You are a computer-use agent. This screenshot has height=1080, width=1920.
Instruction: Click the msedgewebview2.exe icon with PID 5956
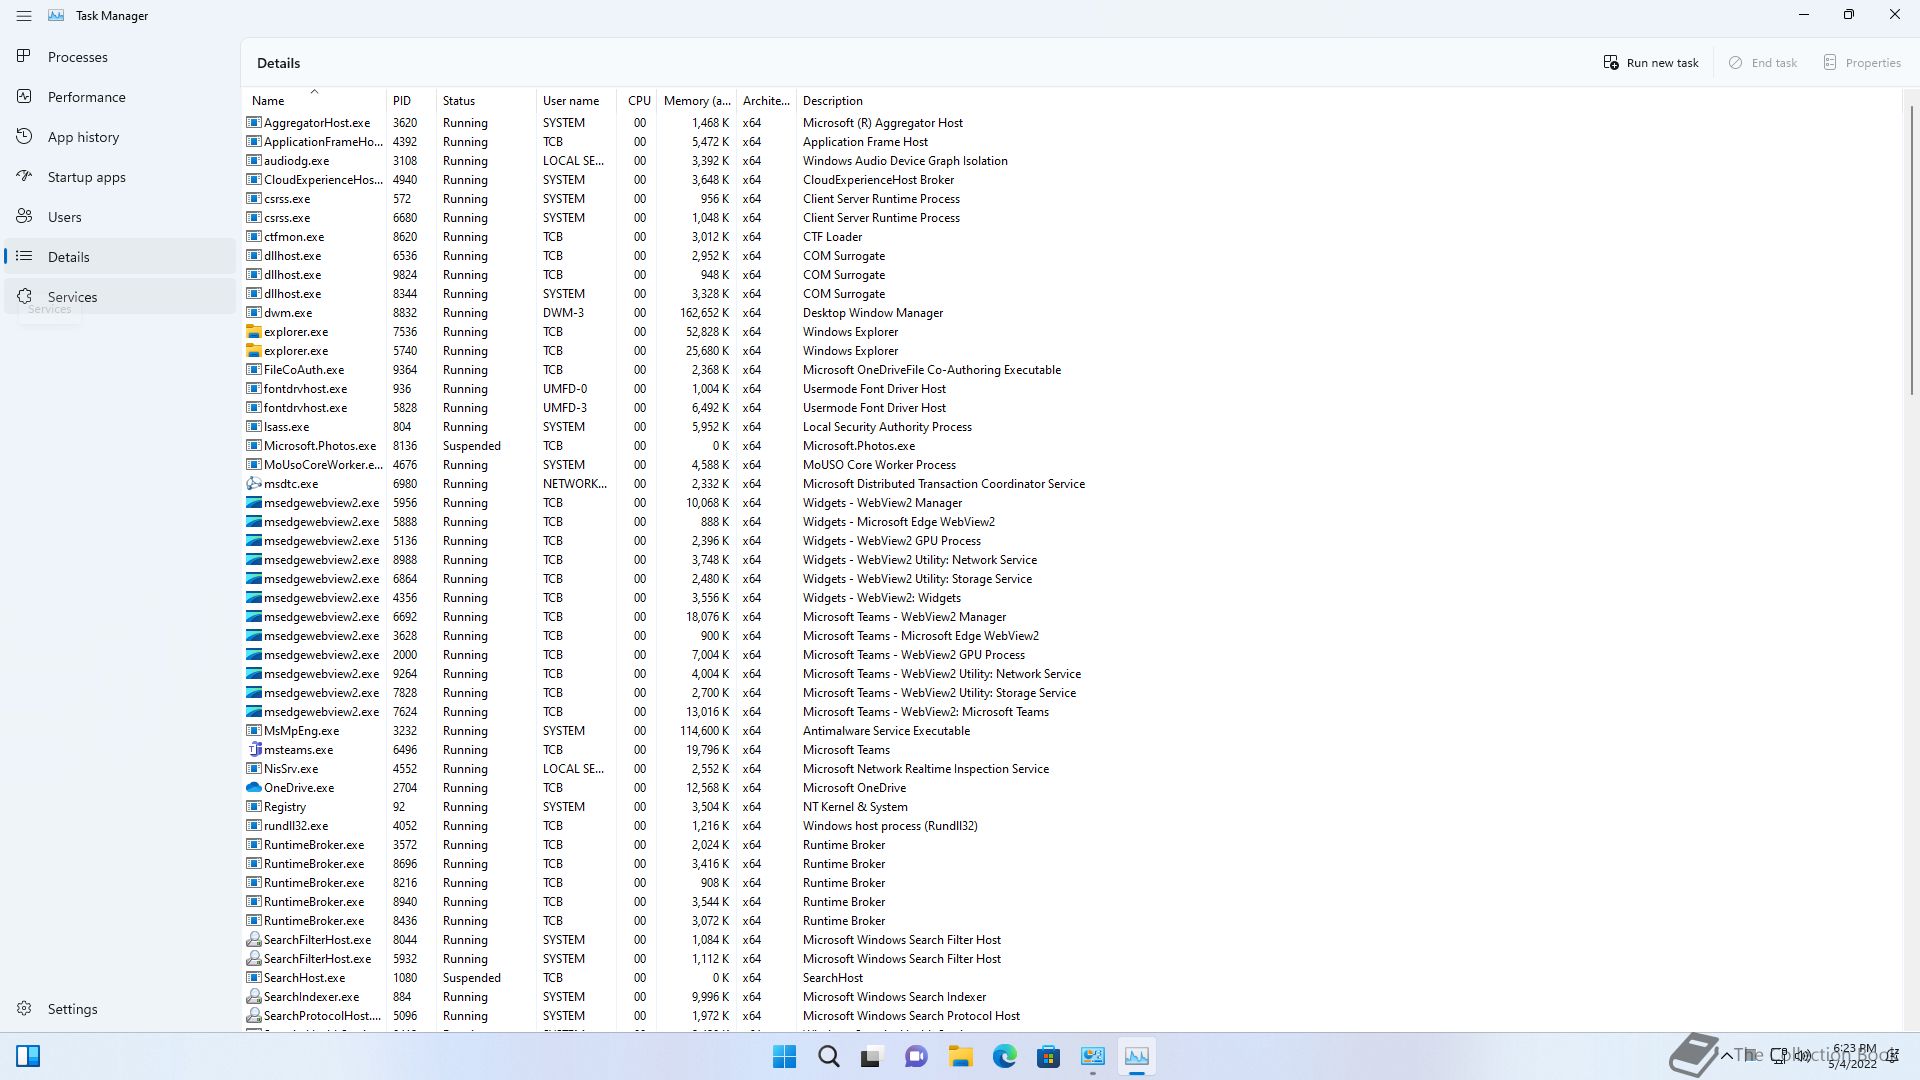(x=254, y=503)
